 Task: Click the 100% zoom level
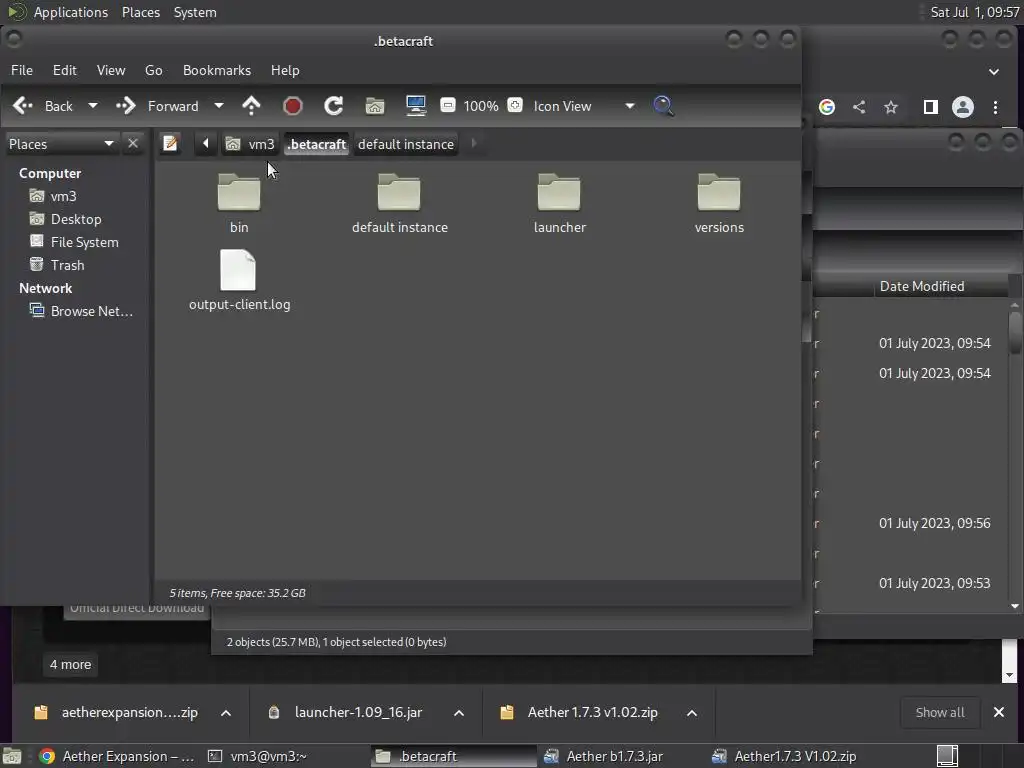pos(481,106)
